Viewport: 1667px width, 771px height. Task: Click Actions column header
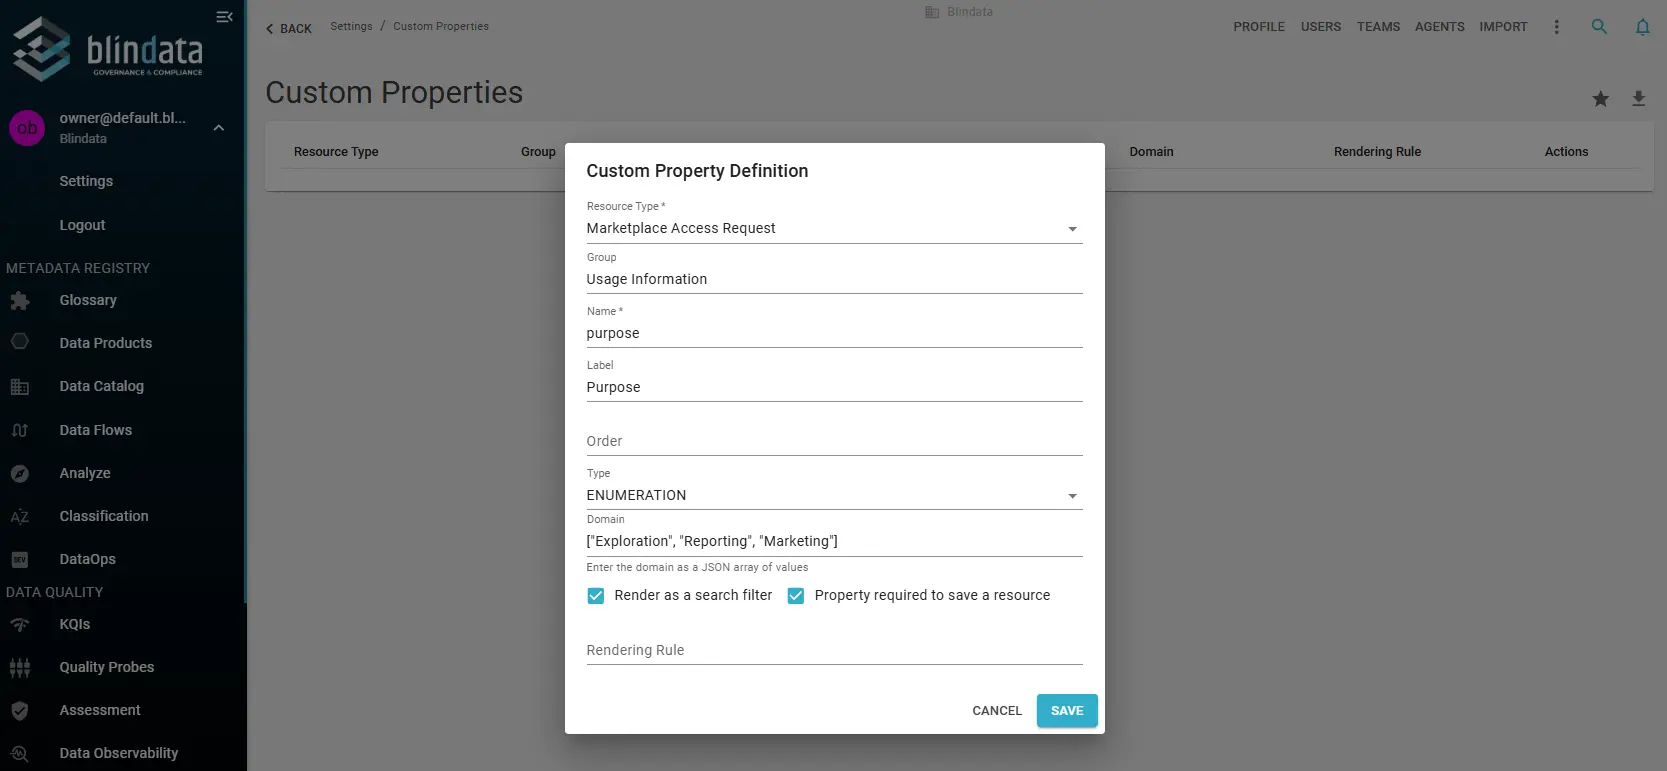pos(1566,152)
